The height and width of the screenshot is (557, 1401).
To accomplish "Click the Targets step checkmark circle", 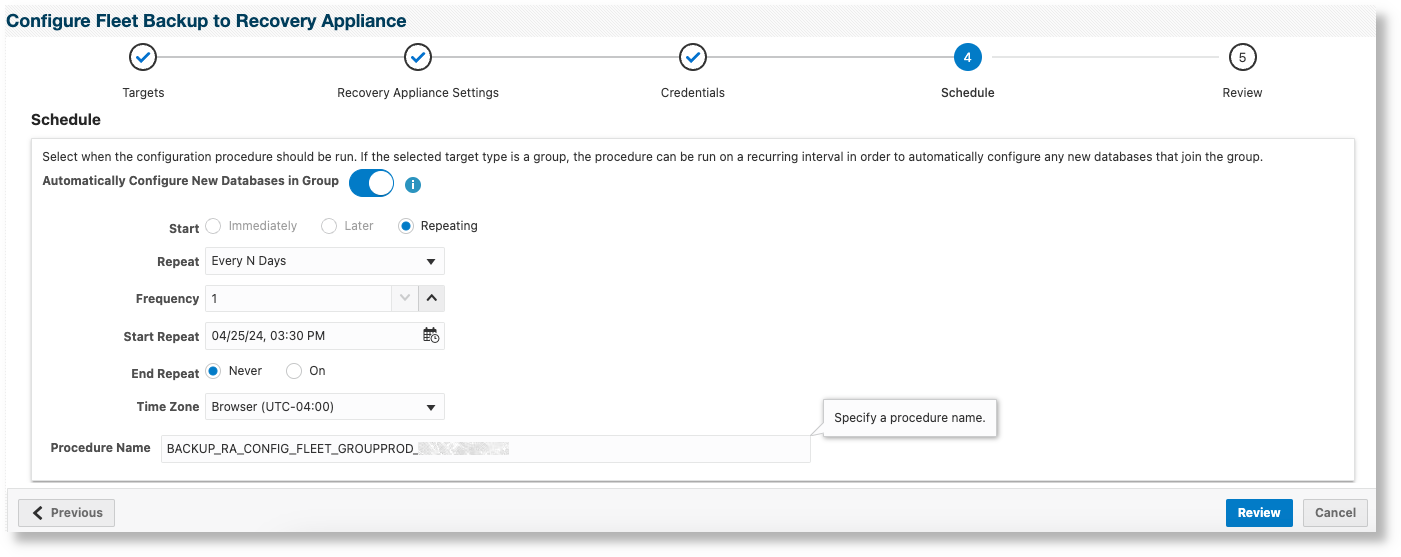I will (143, 58).
